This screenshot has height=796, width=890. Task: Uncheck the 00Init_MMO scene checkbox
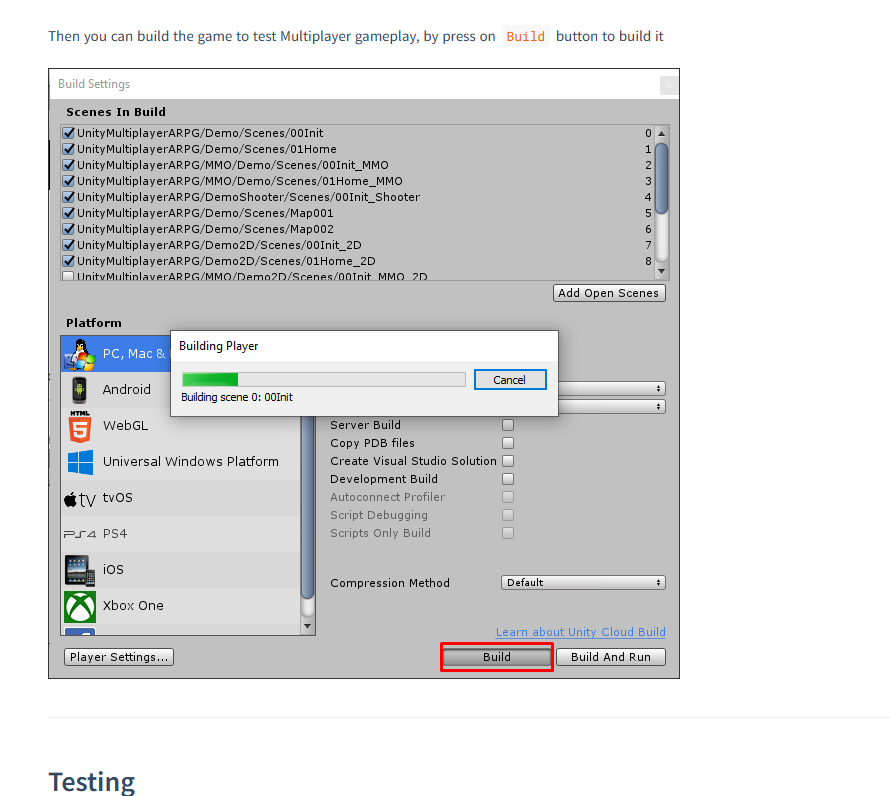click(x=69, y=165)
